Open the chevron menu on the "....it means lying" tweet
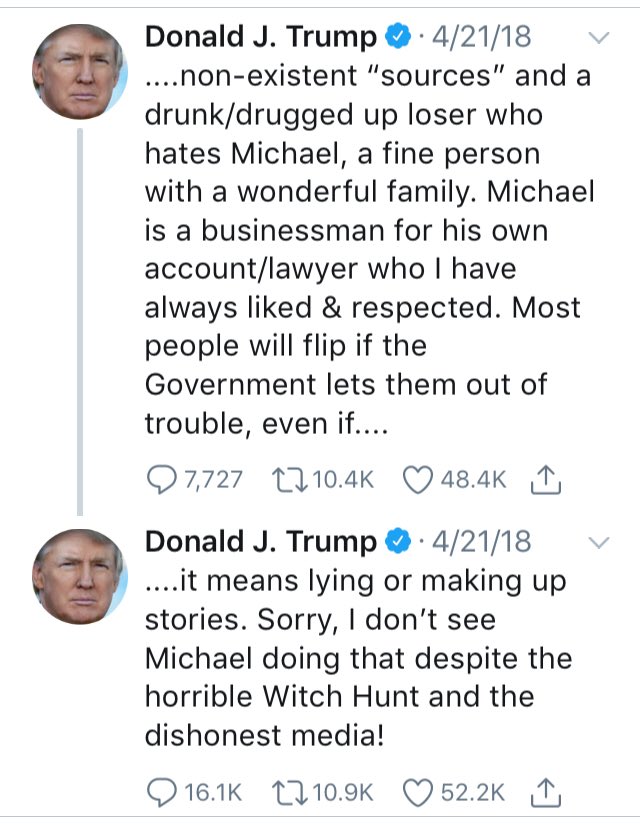This screenshot has height=826, width=640. point(600,542)
